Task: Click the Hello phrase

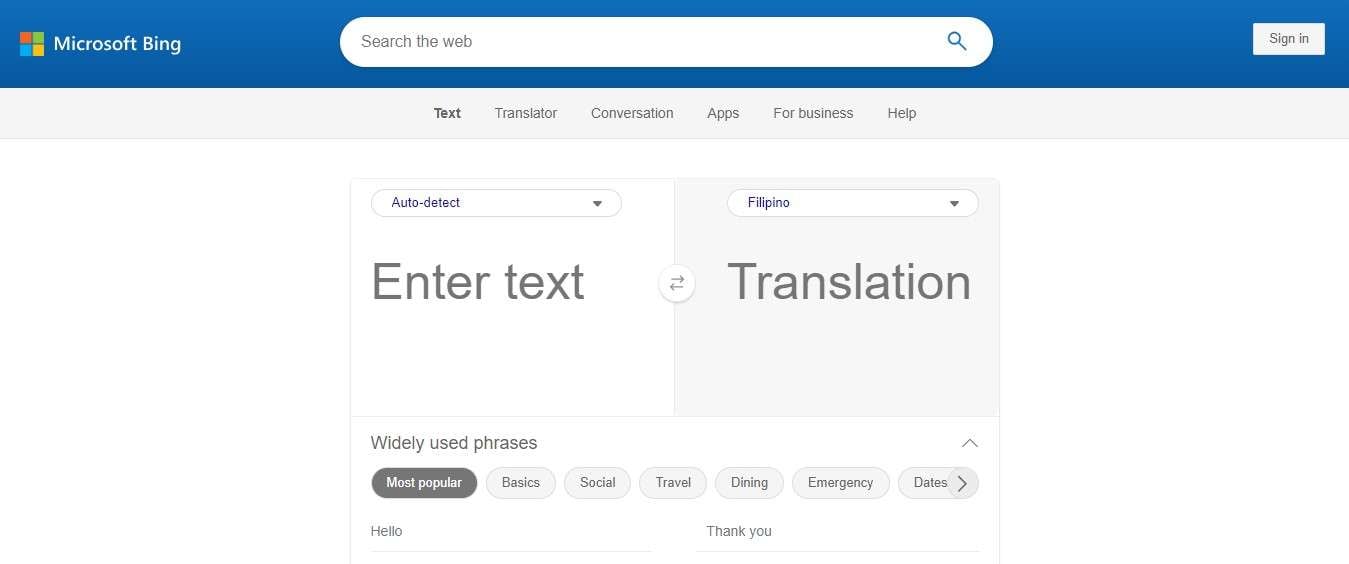Action: coord(387,531)
